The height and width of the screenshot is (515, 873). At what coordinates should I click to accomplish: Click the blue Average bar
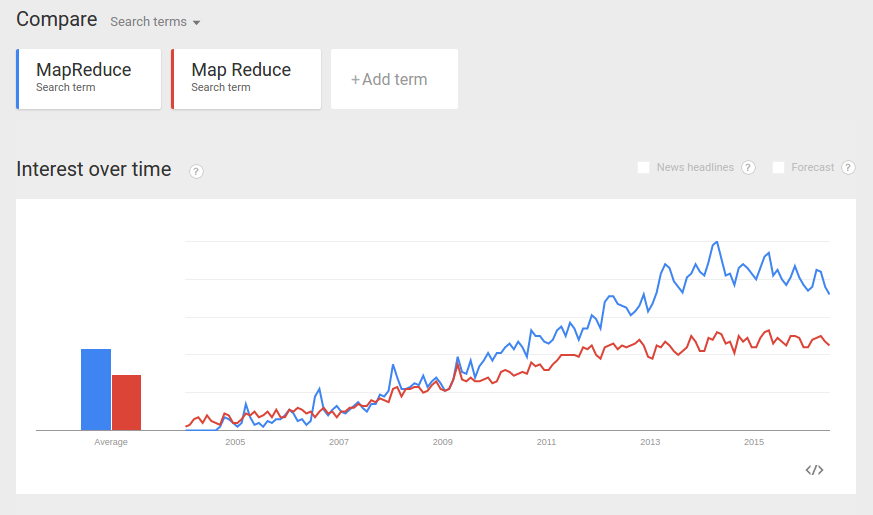[96, 389]
